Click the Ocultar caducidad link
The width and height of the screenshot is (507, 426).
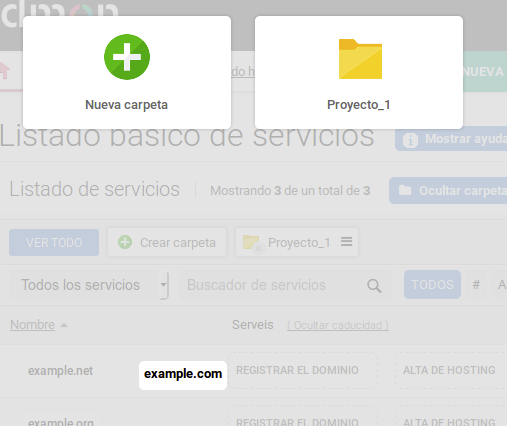338,325
